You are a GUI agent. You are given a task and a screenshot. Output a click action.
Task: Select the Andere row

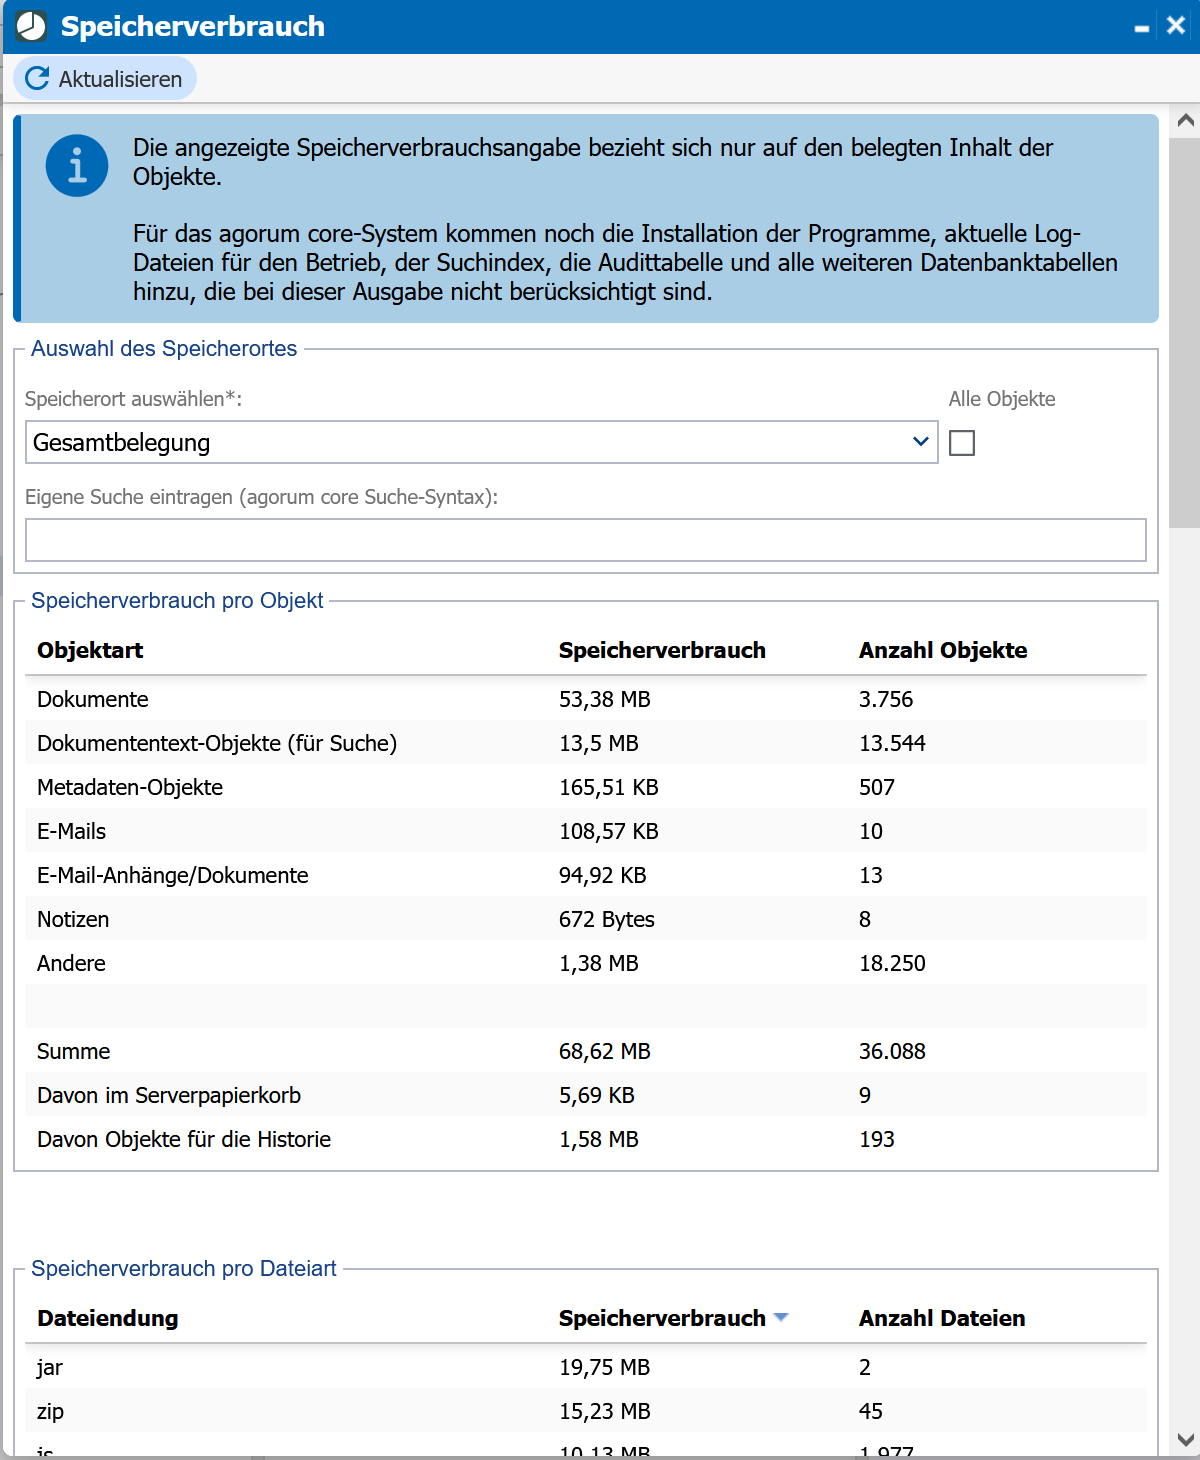pos(586,963)
